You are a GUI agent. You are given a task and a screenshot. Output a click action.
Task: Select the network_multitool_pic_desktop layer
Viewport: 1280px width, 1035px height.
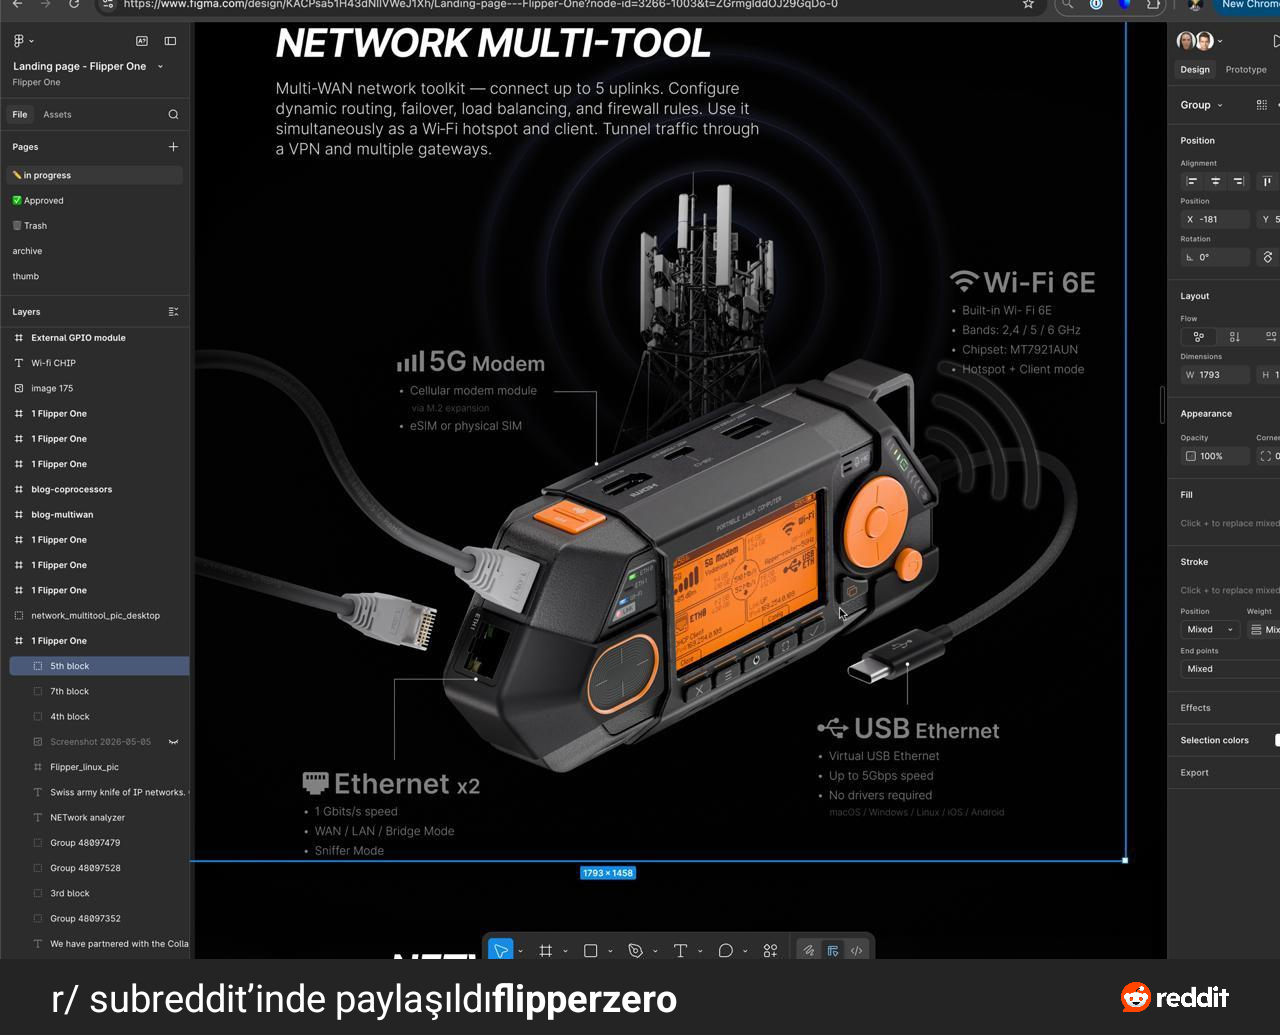97,616
